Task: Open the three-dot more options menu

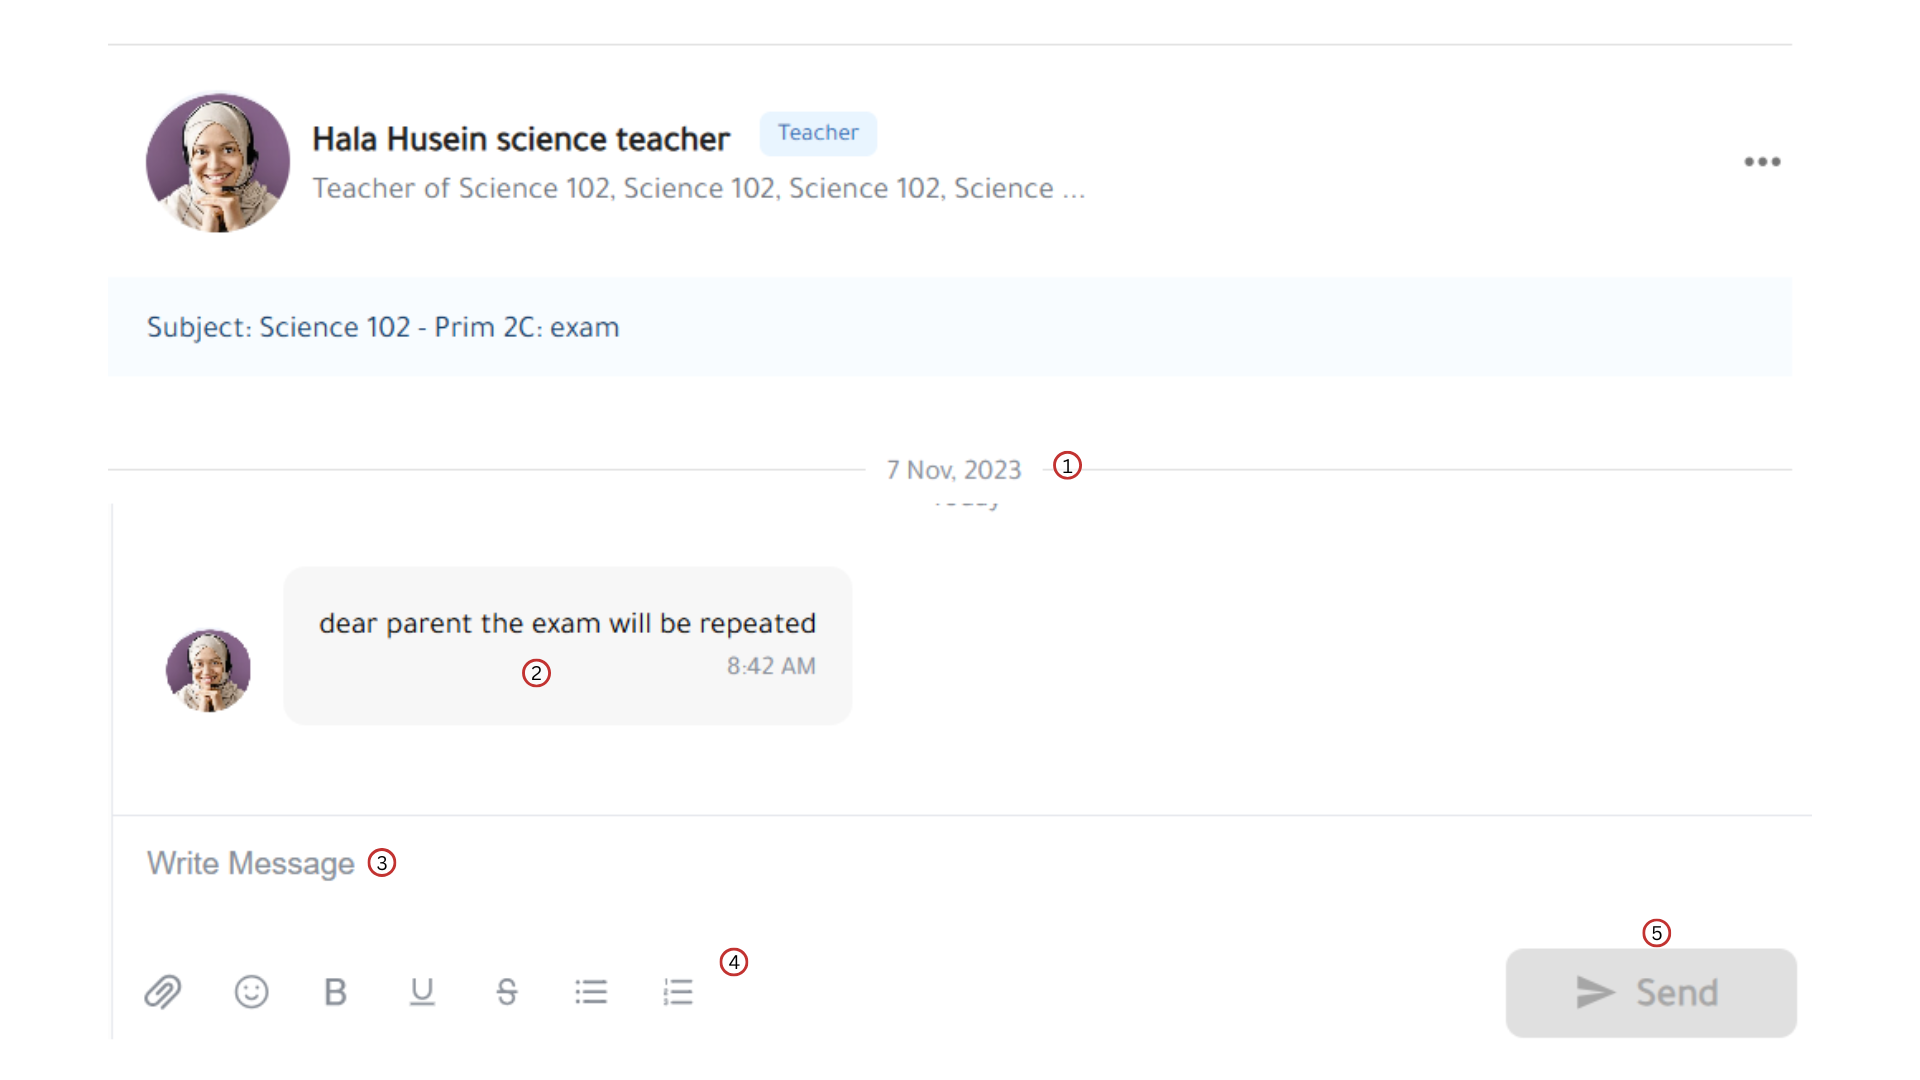Action: [x=1762, y=162]
